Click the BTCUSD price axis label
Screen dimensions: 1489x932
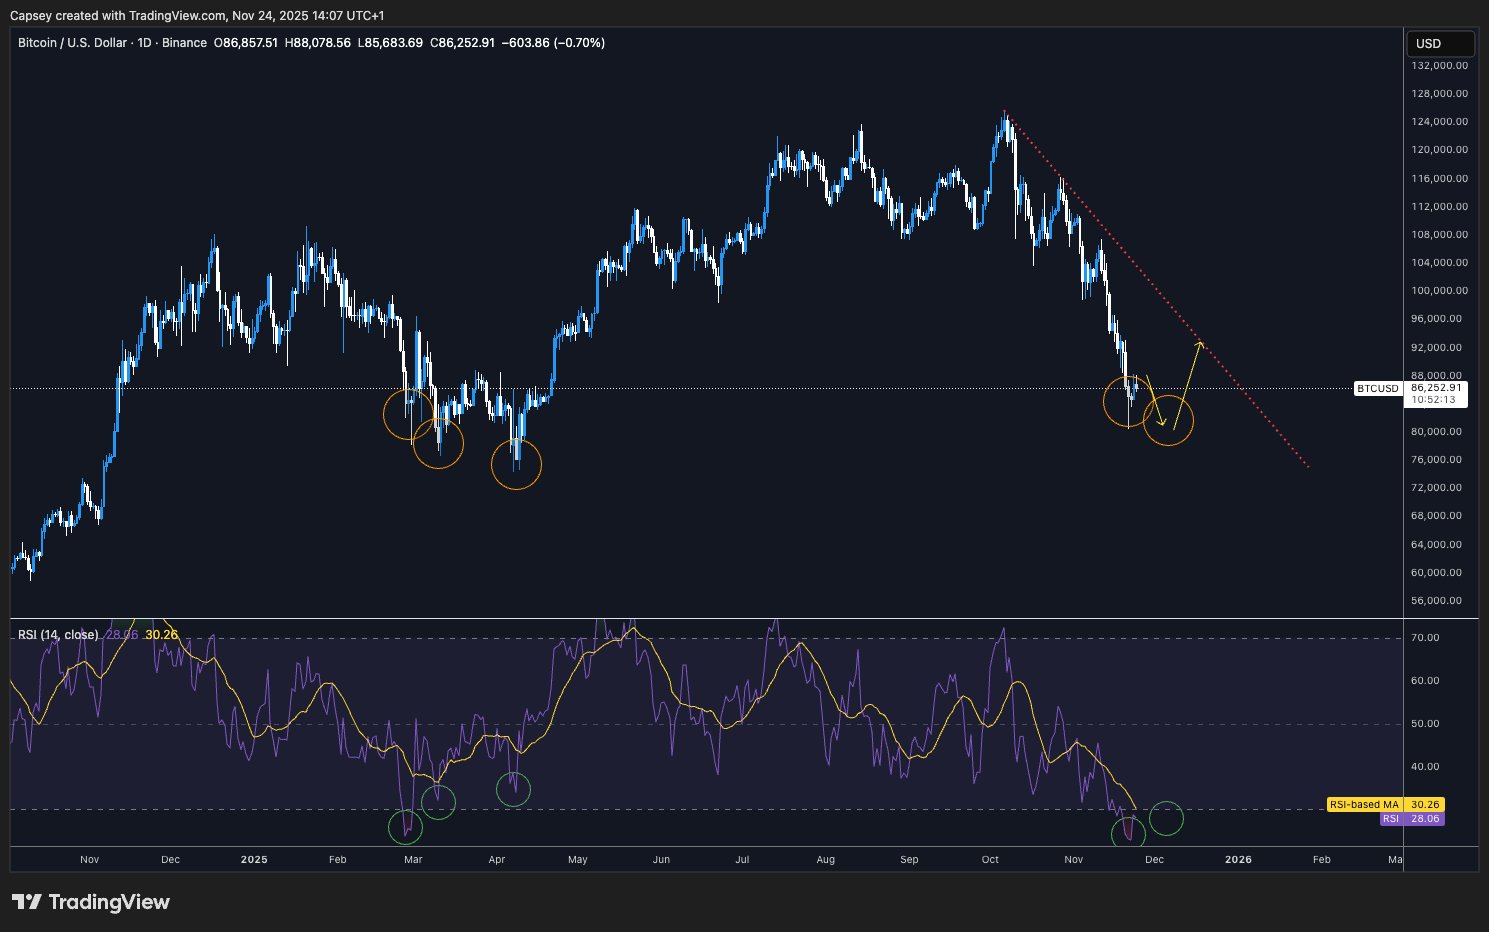point(1377,388)
